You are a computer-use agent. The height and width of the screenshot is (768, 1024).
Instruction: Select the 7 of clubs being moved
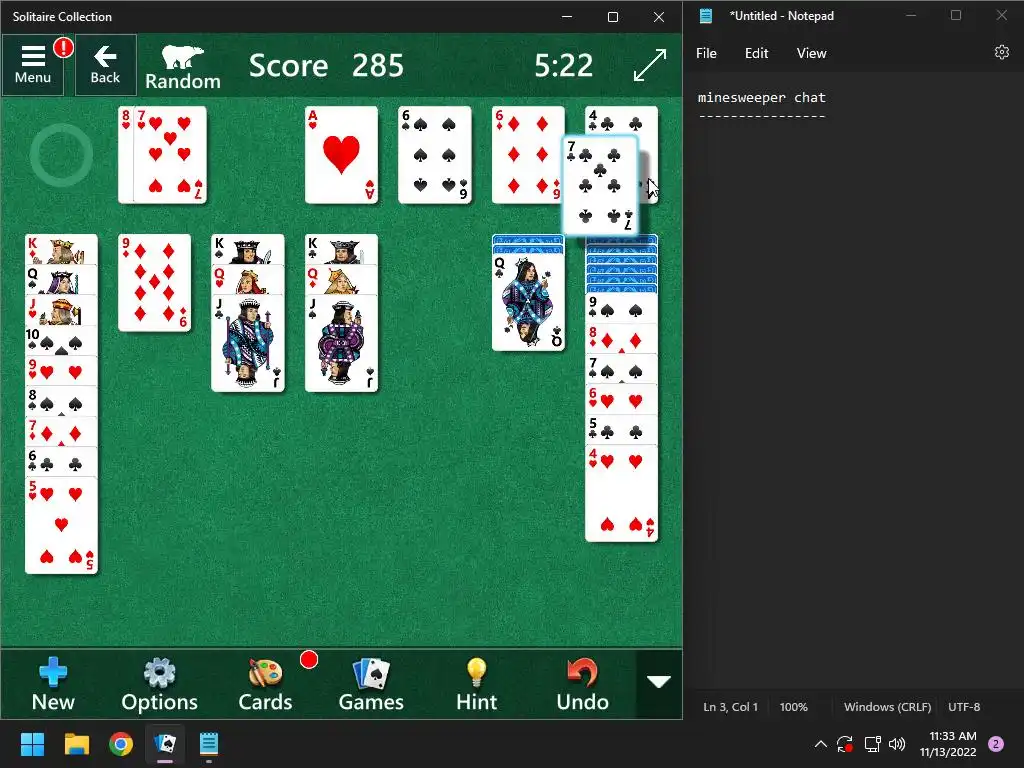[601, 185]
